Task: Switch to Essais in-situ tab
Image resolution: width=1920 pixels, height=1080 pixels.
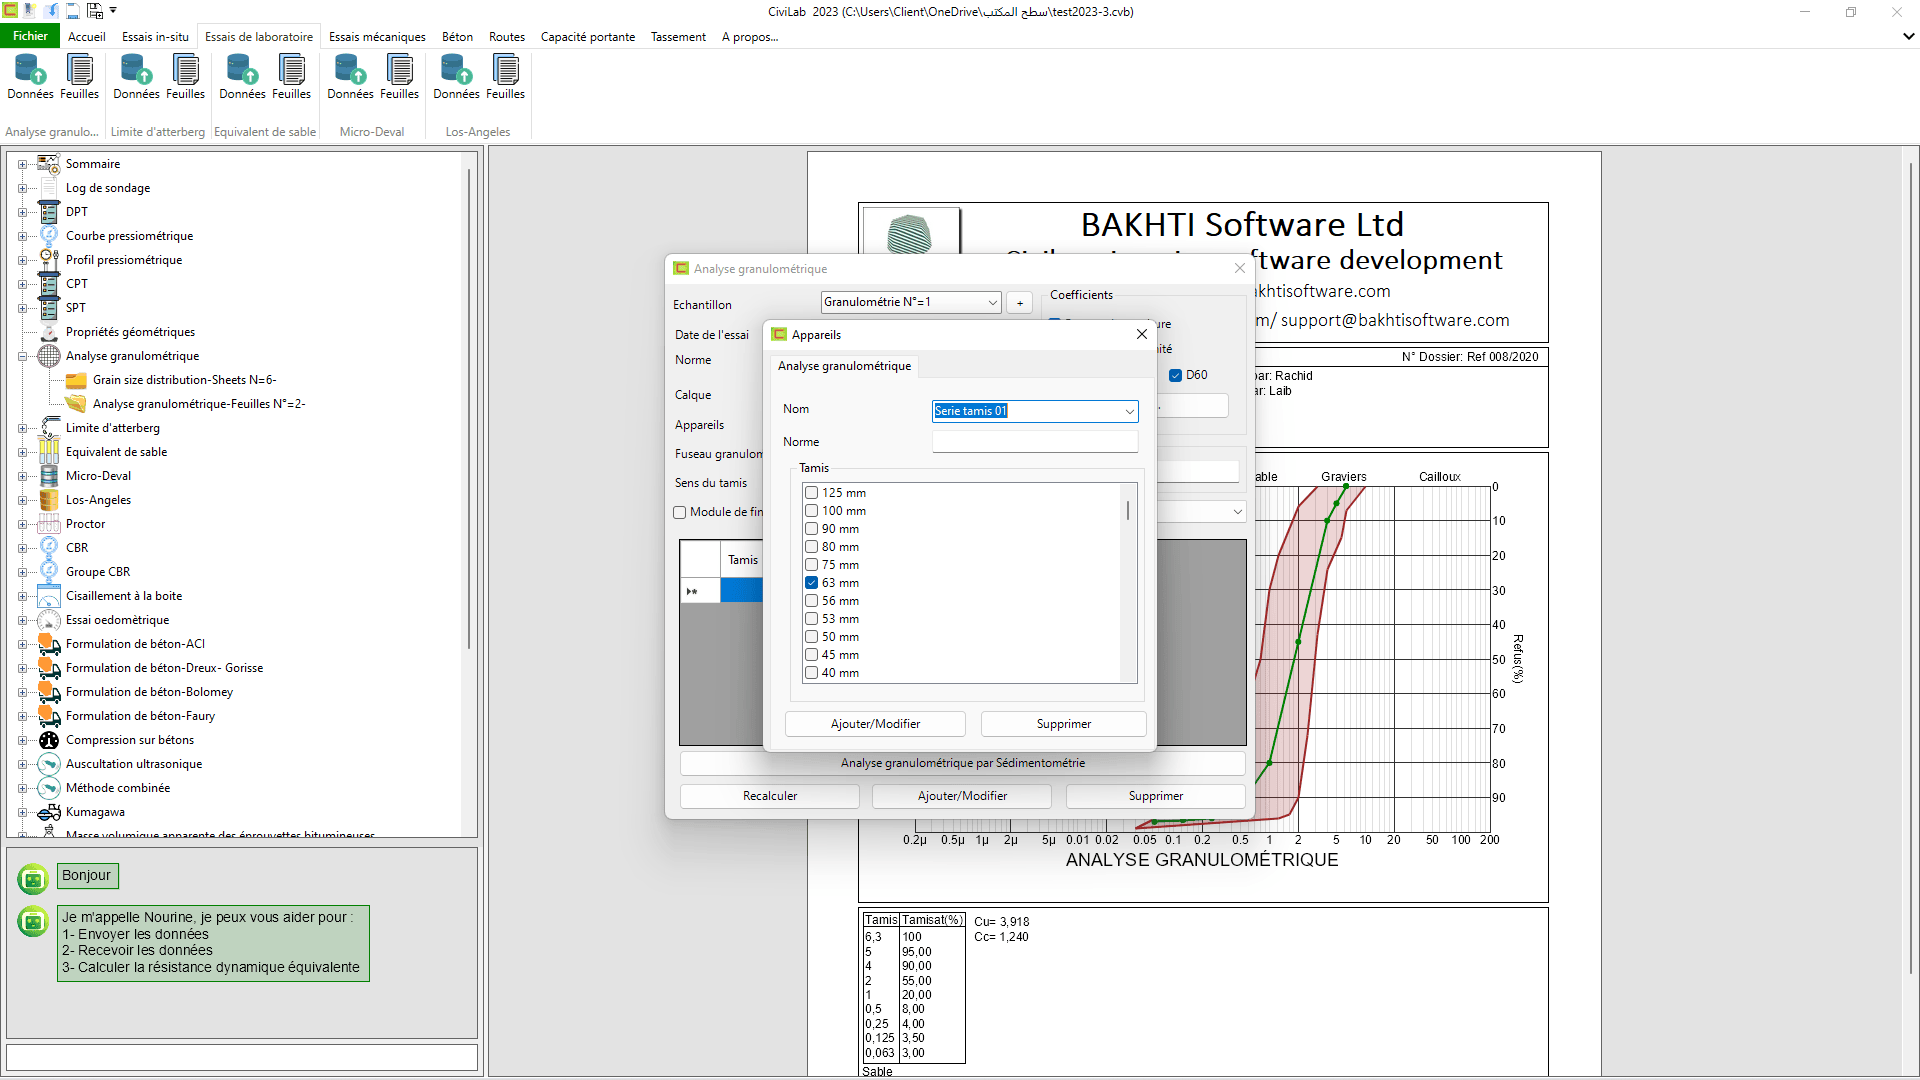Action: [155, 37]
